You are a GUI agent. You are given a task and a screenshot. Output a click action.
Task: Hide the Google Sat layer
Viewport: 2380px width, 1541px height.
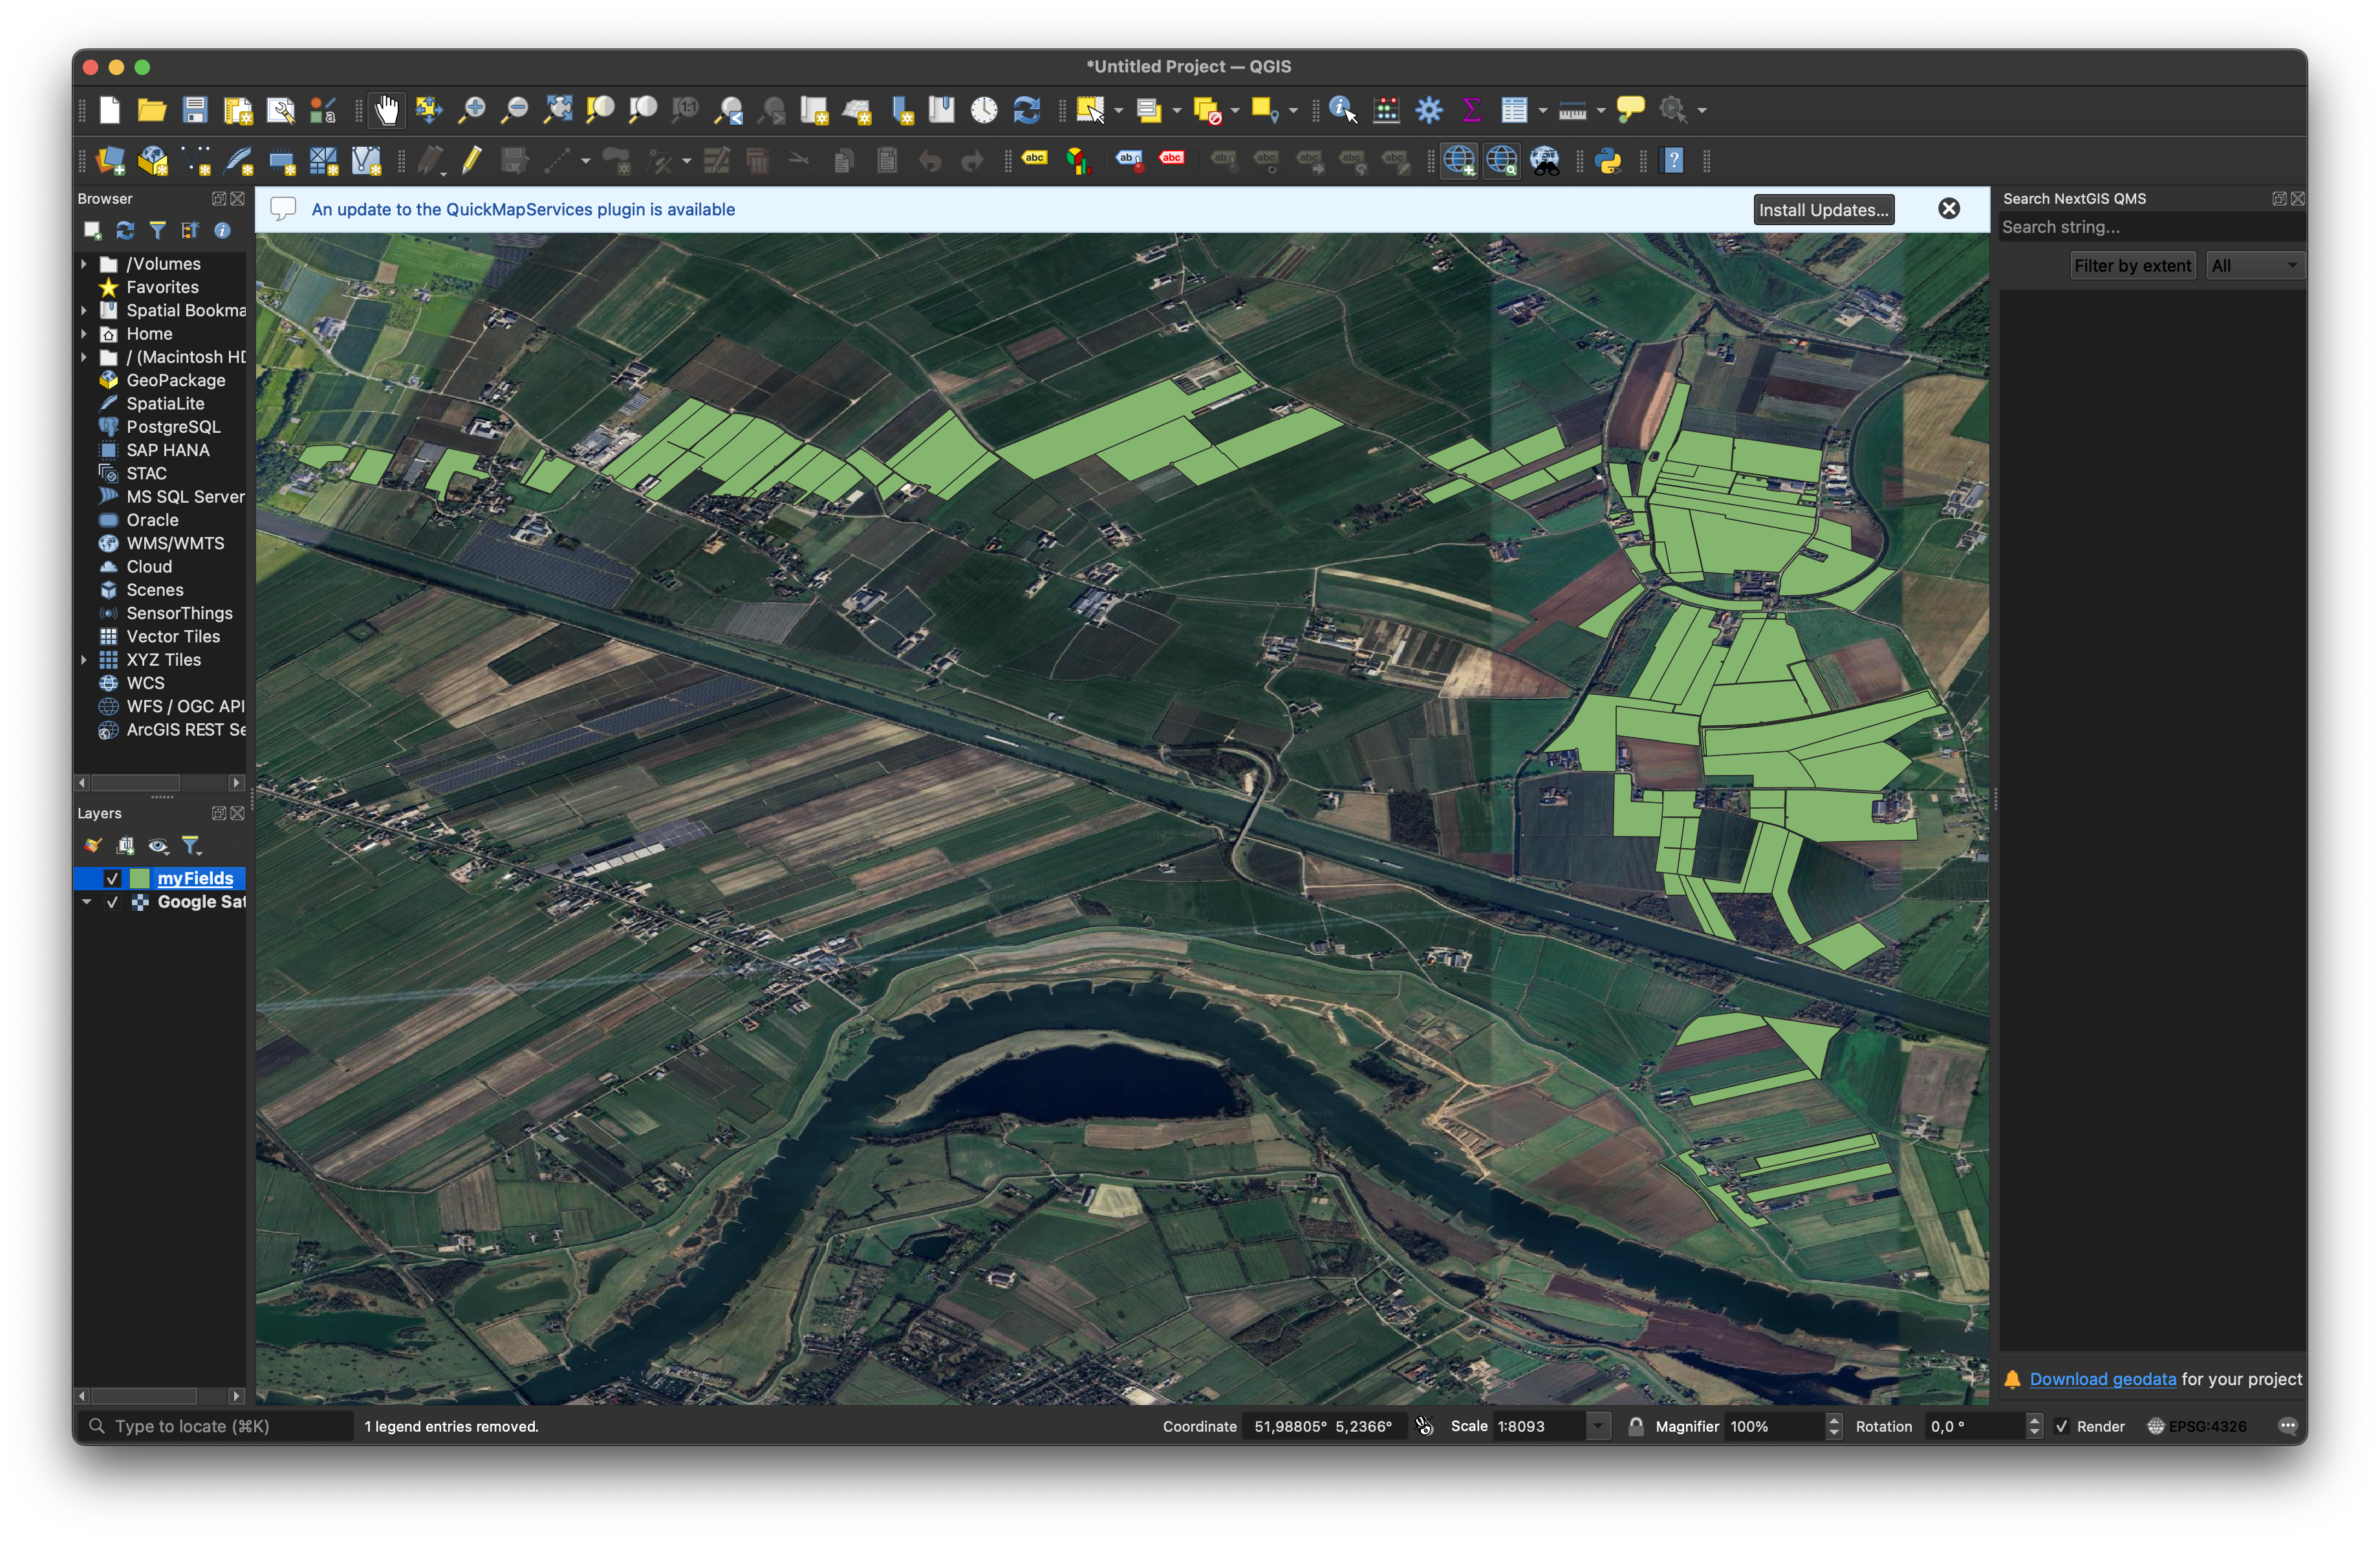point(112,902)
